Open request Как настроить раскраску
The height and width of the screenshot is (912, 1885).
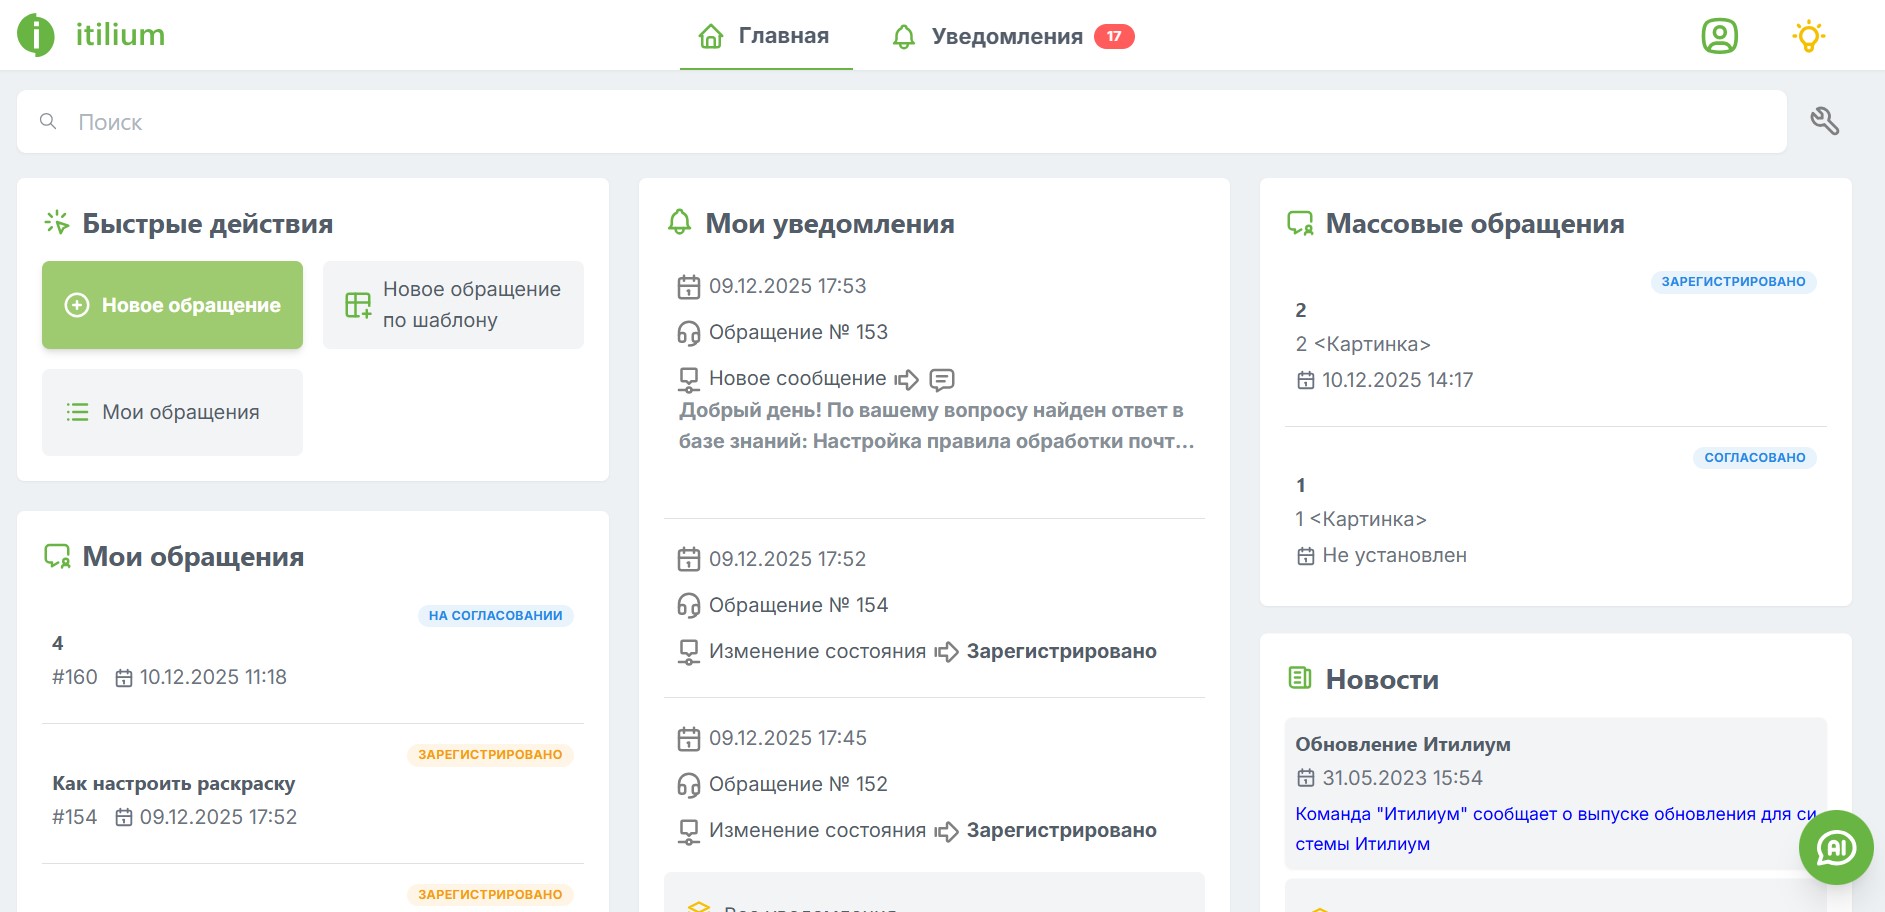[173, 783]
